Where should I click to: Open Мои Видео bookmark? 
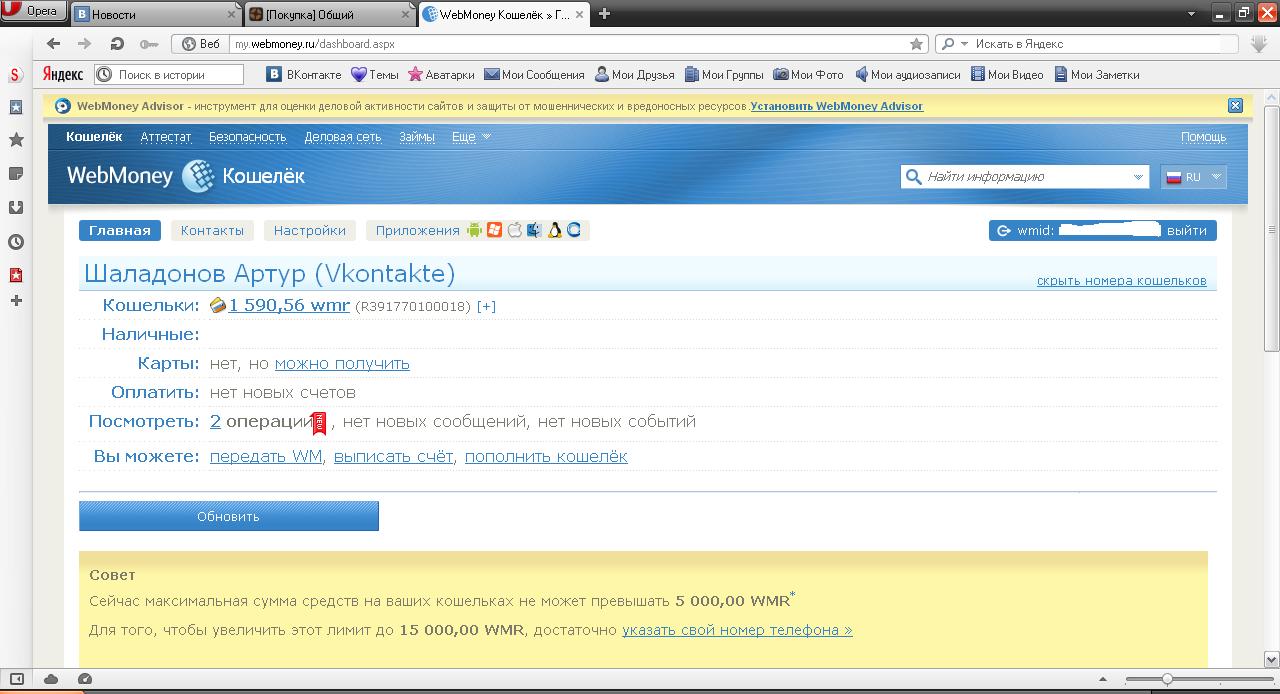click(1006, 75)
